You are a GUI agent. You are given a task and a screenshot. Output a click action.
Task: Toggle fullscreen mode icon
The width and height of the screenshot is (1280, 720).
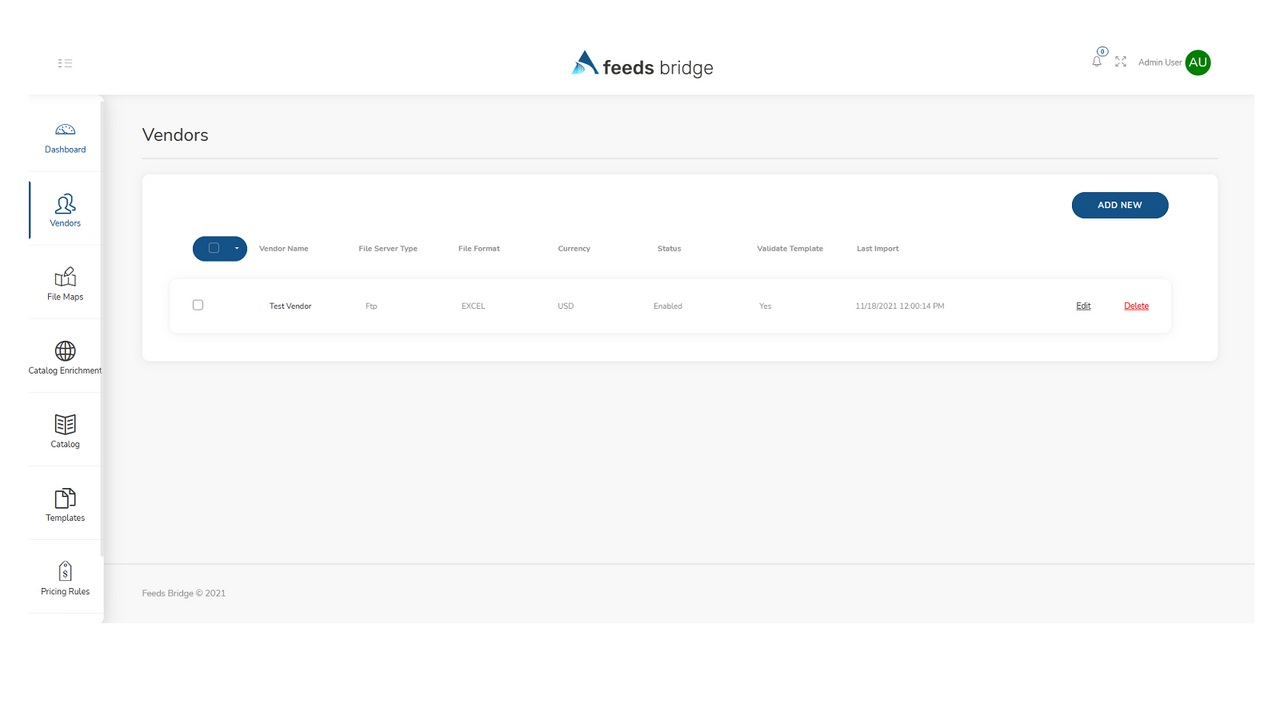(1121, 62)
